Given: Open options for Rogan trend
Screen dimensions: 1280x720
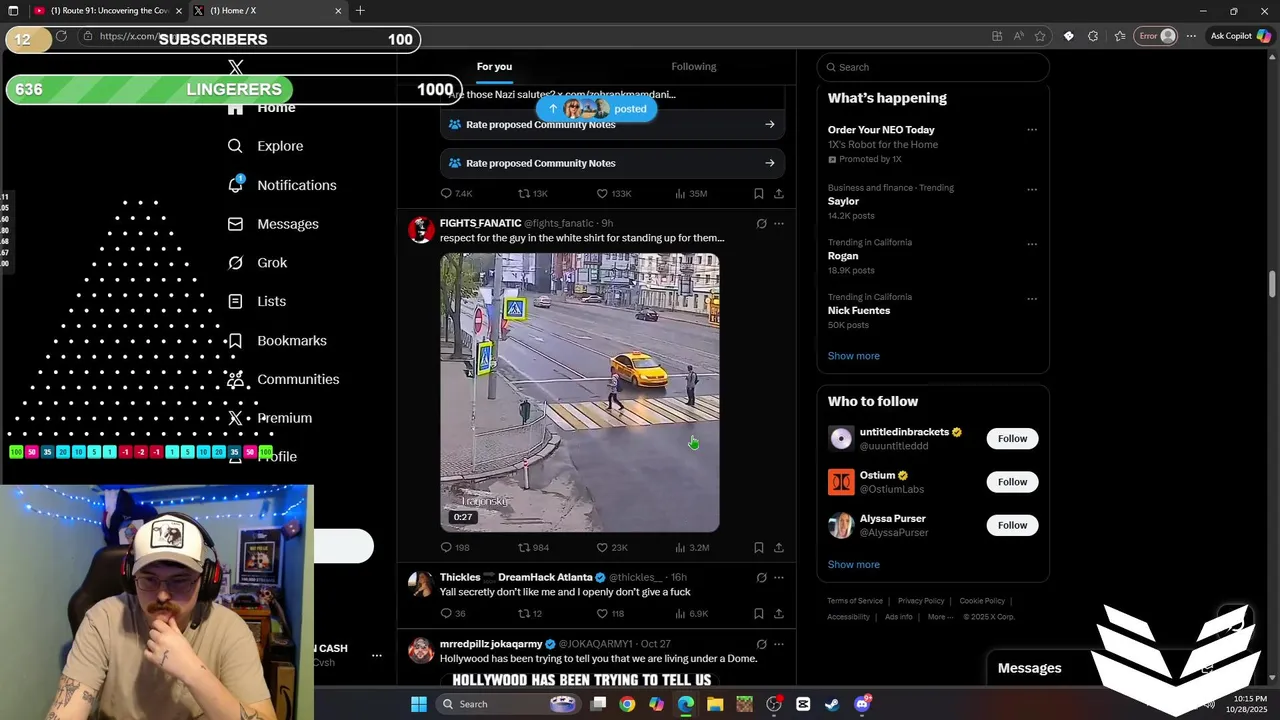Looking at the screenshot, I should [x=1032, y=244].
